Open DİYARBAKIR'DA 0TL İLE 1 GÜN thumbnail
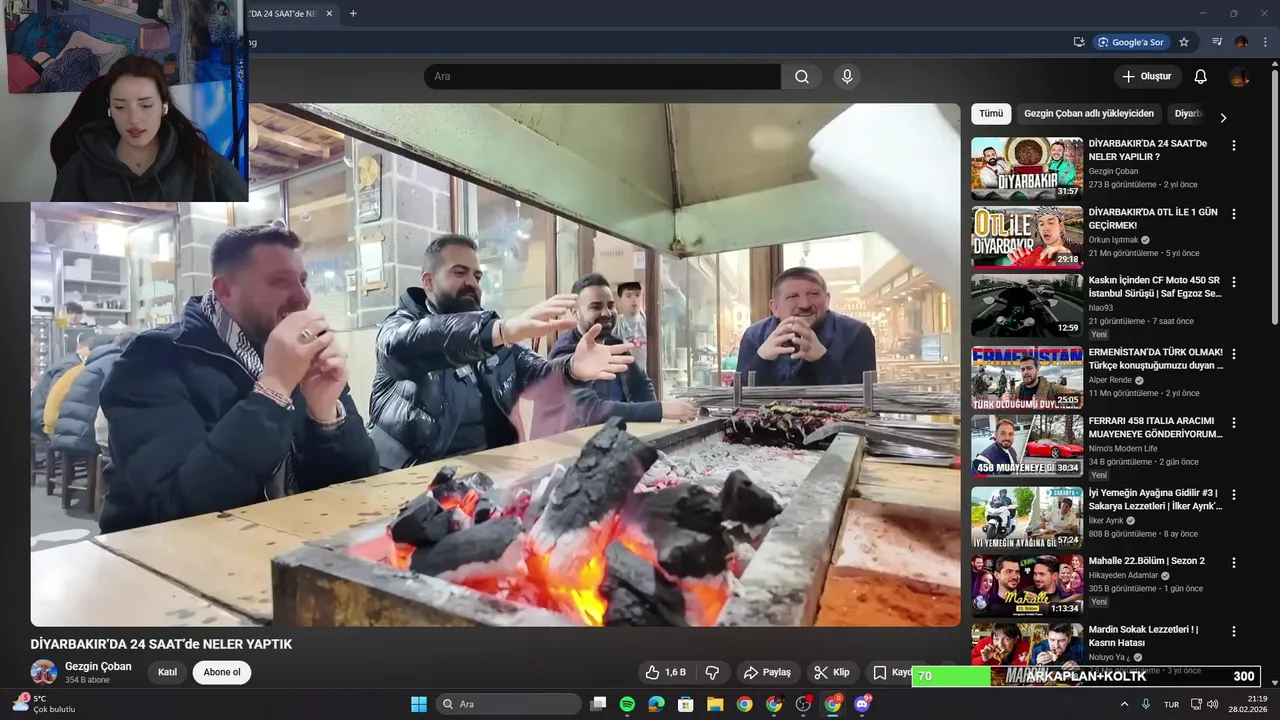 point(1027,238)
